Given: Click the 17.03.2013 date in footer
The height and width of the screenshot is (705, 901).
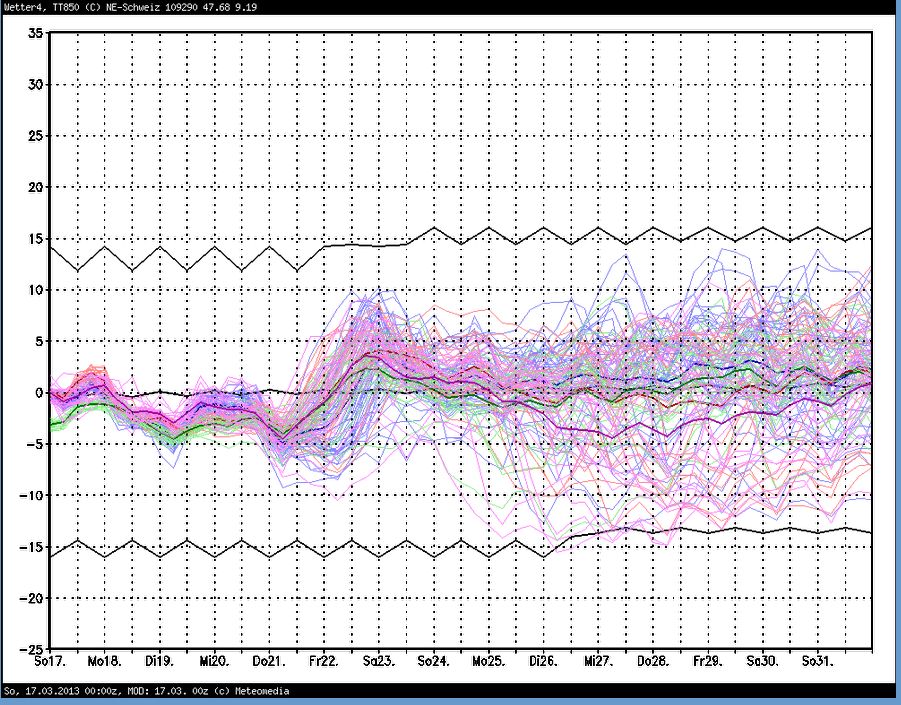Looking at the screenshot, I should pos(52,691).
